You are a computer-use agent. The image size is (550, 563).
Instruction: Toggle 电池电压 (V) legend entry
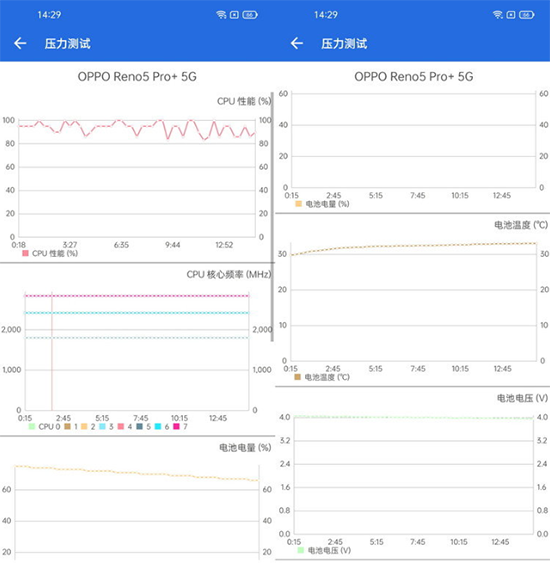coord(324,550)
